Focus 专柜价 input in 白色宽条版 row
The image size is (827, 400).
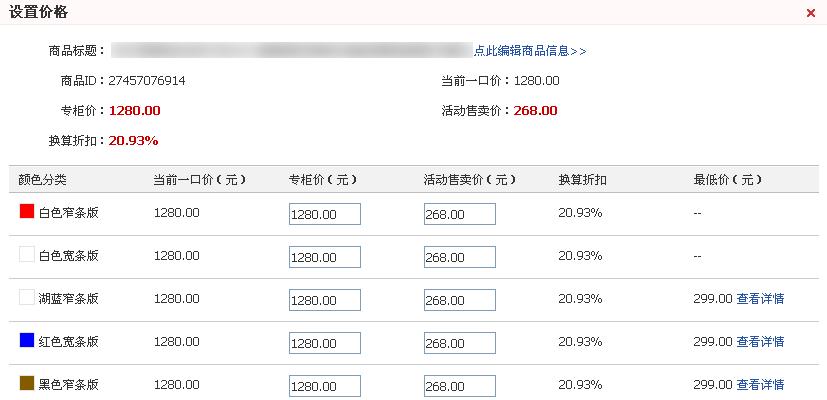click(325, 257)
